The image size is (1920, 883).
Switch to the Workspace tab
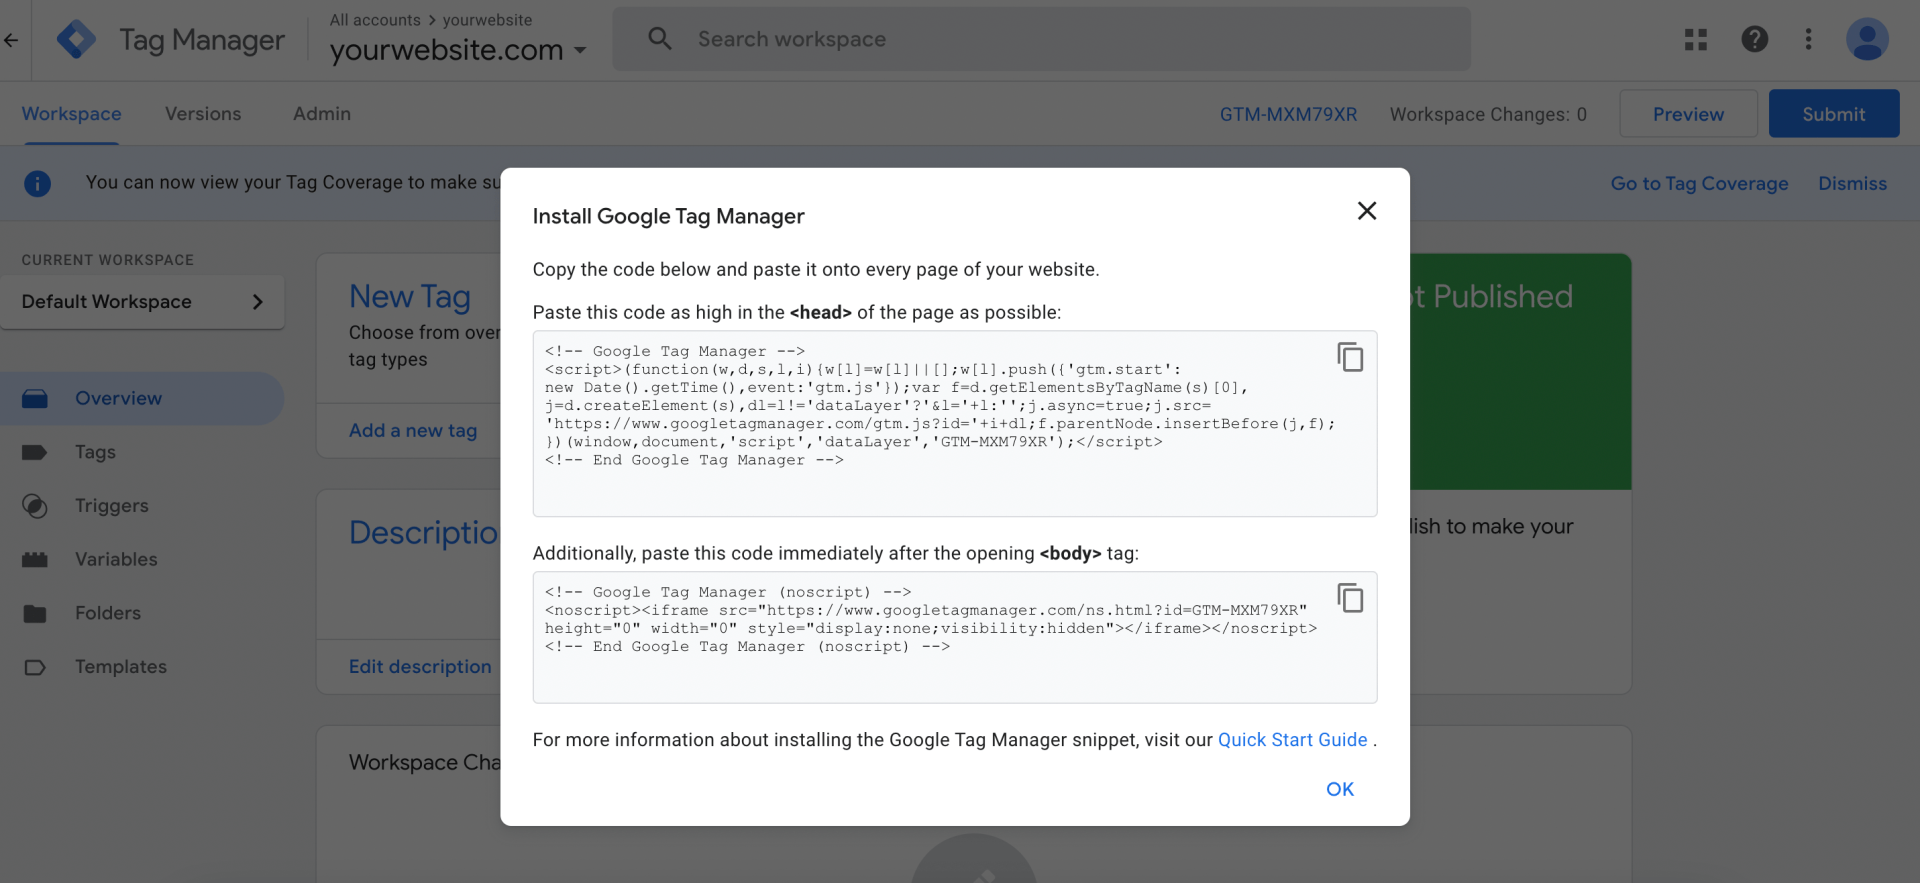[71, 114]
